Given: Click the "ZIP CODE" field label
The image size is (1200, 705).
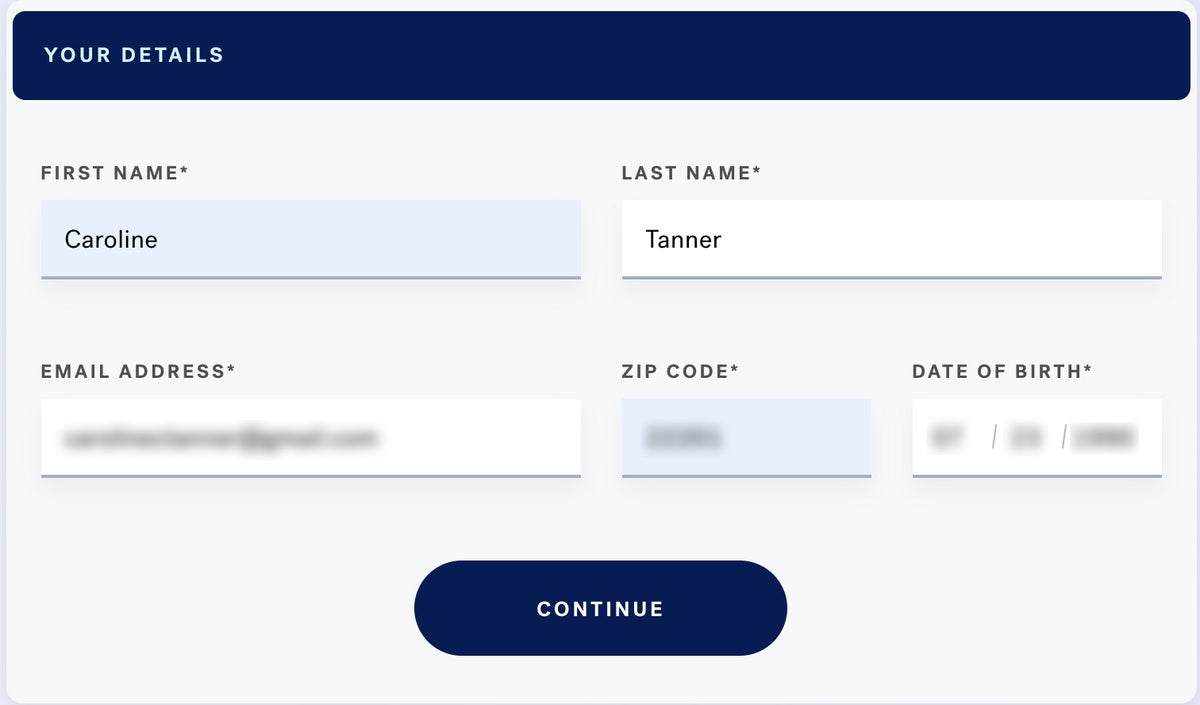Looking at the screenshot, I should (x=680, y=371).
